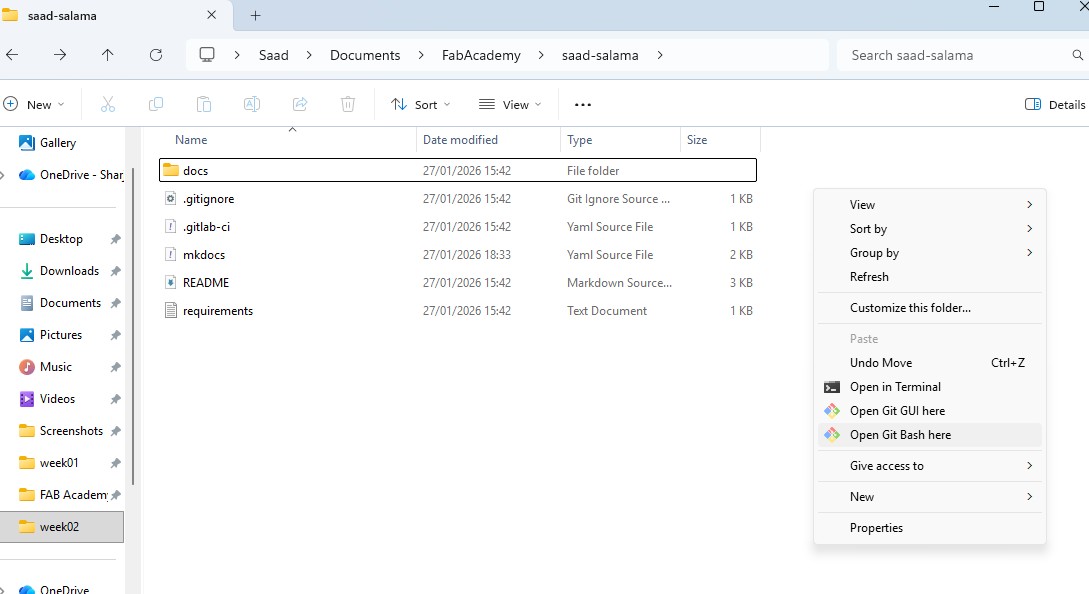Viewport: 1089px width, 594px height.
Task: Go back using the back arrow
Action: click(x=12, y=55)
